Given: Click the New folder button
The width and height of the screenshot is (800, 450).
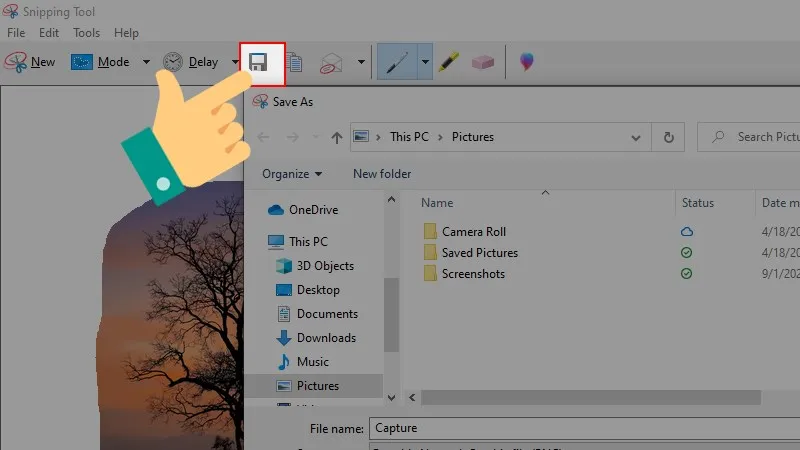Looking at the screenshot, I should pyautogui.click(x=382, y=174).
